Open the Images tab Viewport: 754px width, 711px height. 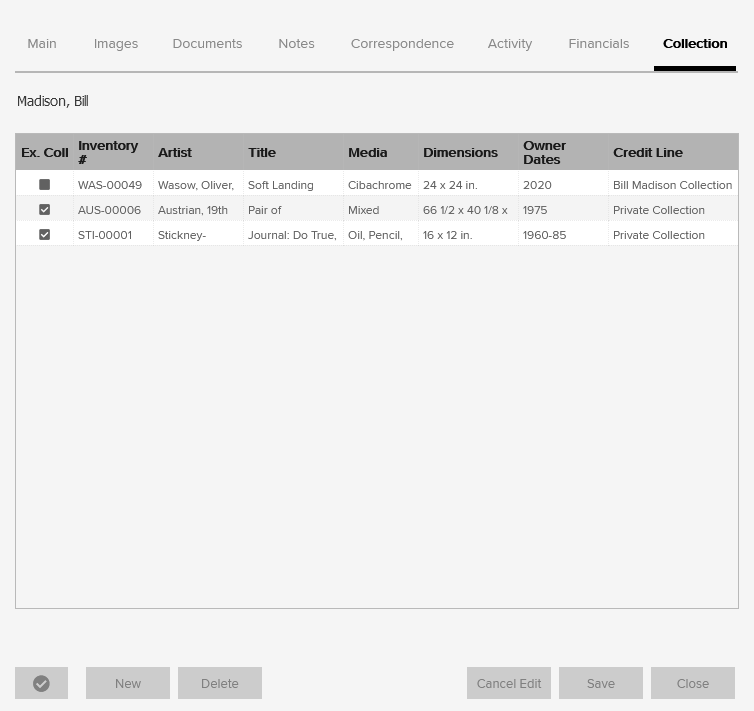(x=116, y=44)
